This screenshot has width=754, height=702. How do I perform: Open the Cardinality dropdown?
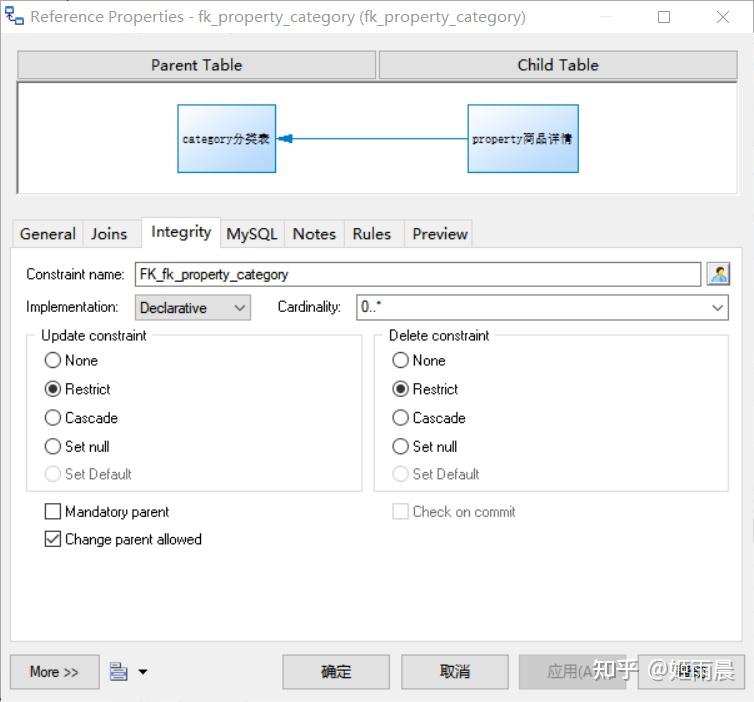click(x=542, y=308)
